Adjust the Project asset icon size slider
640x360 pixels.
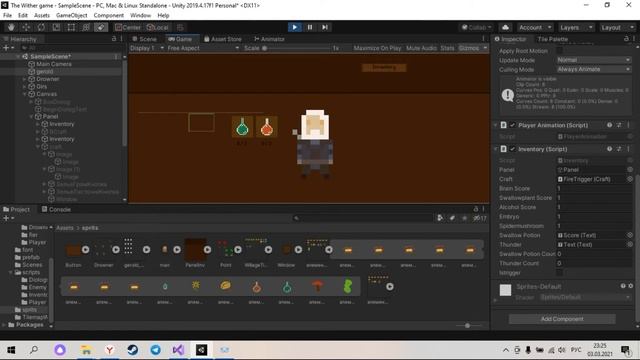pos(467,325)
